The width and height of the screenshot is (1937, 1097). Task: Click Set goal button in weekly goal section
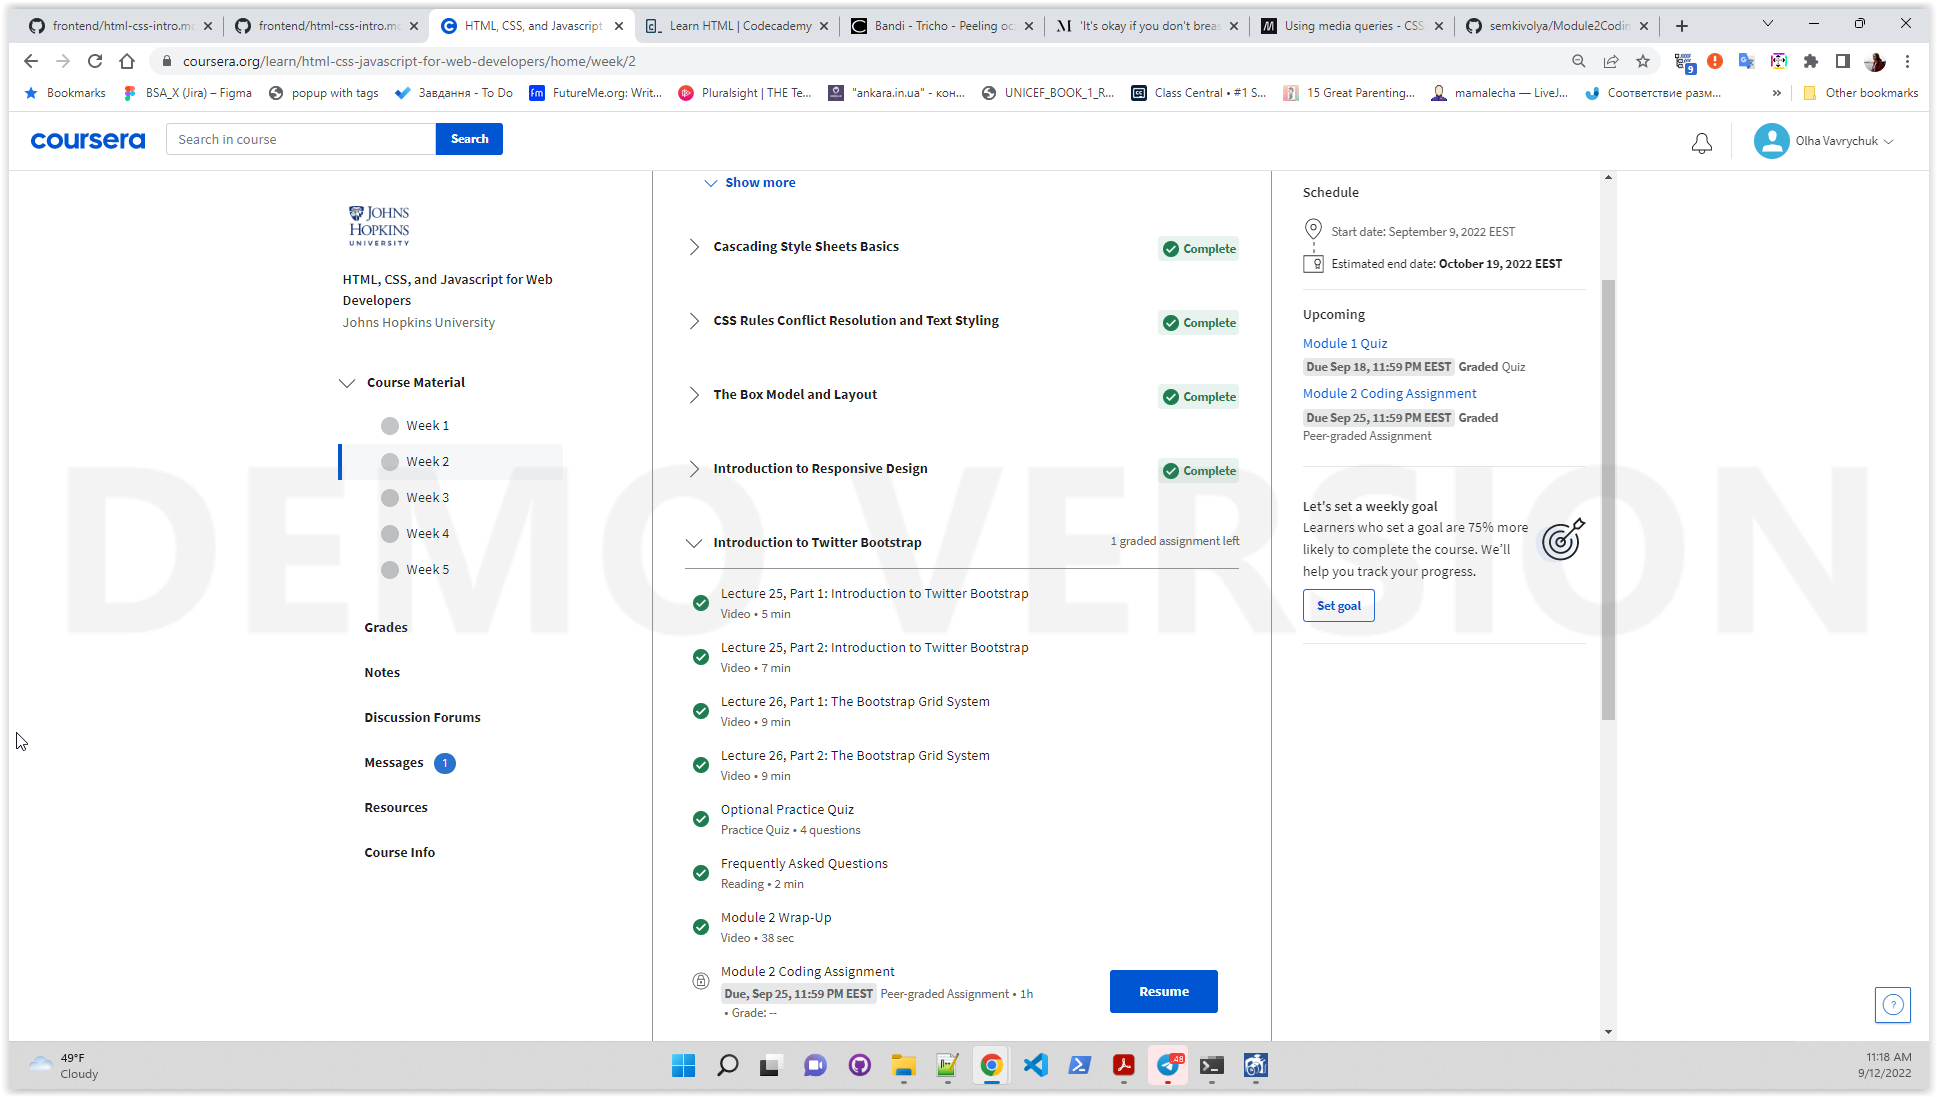(x=1338, y=605)
